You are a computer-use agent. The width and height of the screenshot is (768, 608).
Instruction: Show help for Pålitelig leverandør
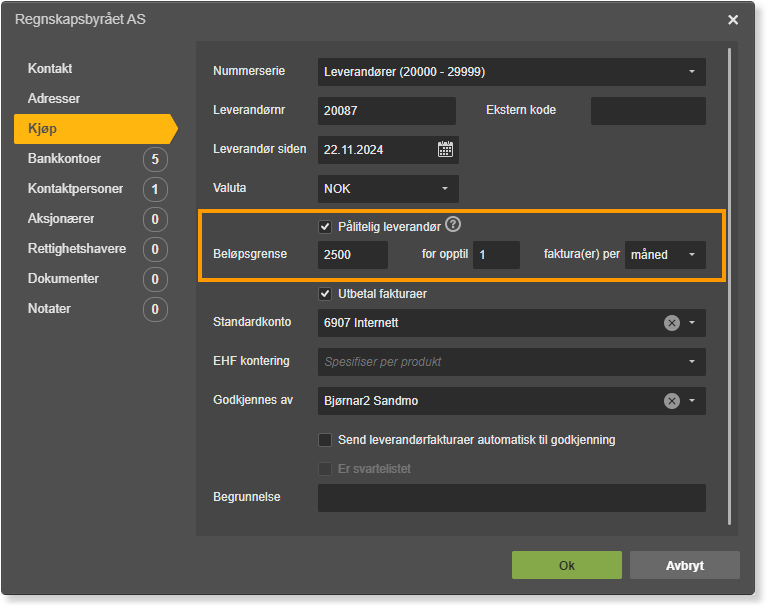pyautogui.click(x=453, y=225)
